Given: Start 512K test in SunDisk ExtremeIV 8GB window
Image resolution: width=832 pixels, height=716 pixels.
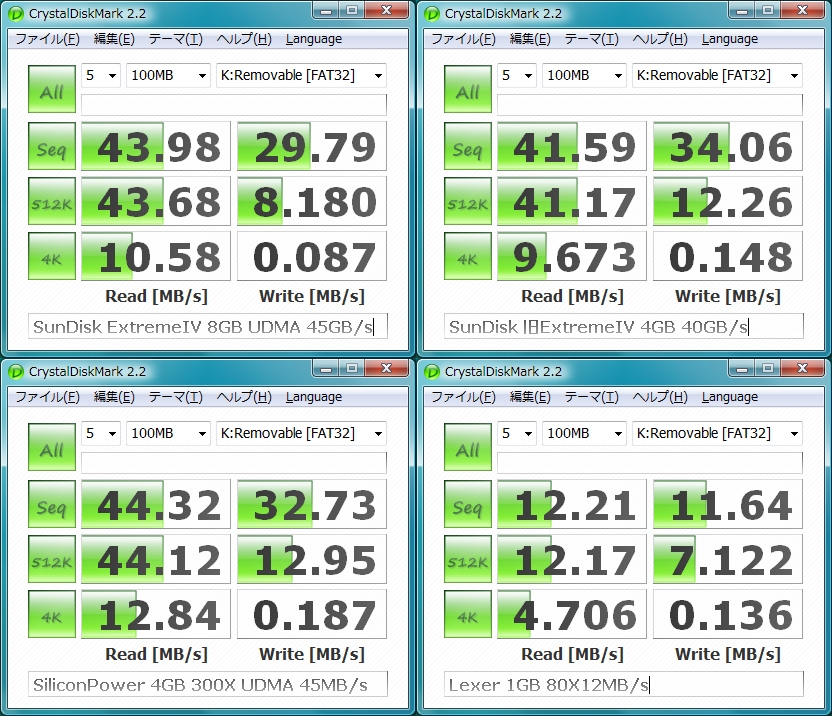Looking at the screenshot, I should click(x=51, y=201).
